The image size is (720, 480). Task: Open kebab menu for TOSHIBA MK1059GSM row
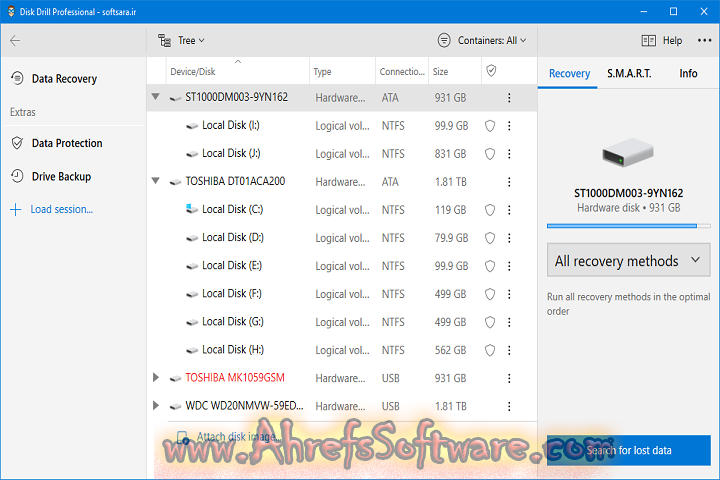(509, 378)
